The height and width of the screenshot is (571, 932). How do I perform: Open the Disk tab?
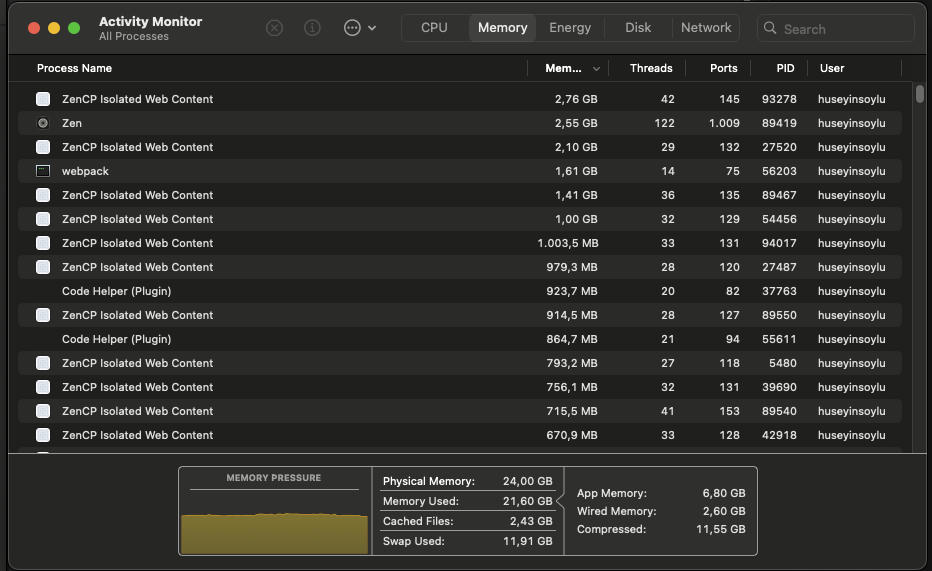click(638, 28)
